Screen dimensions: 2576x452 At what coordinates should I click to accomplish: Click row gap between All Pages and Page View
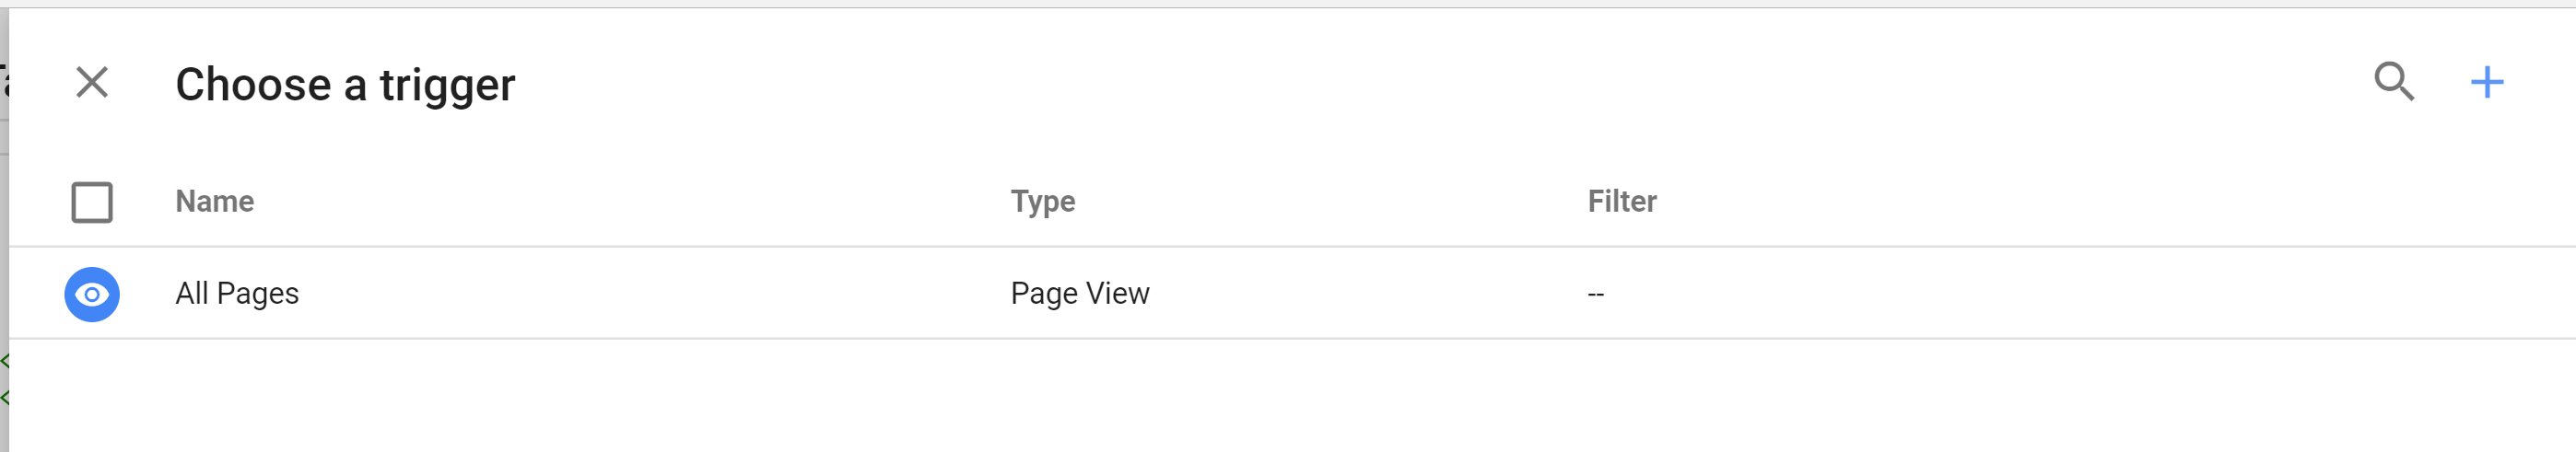click(x=650, y=294)
